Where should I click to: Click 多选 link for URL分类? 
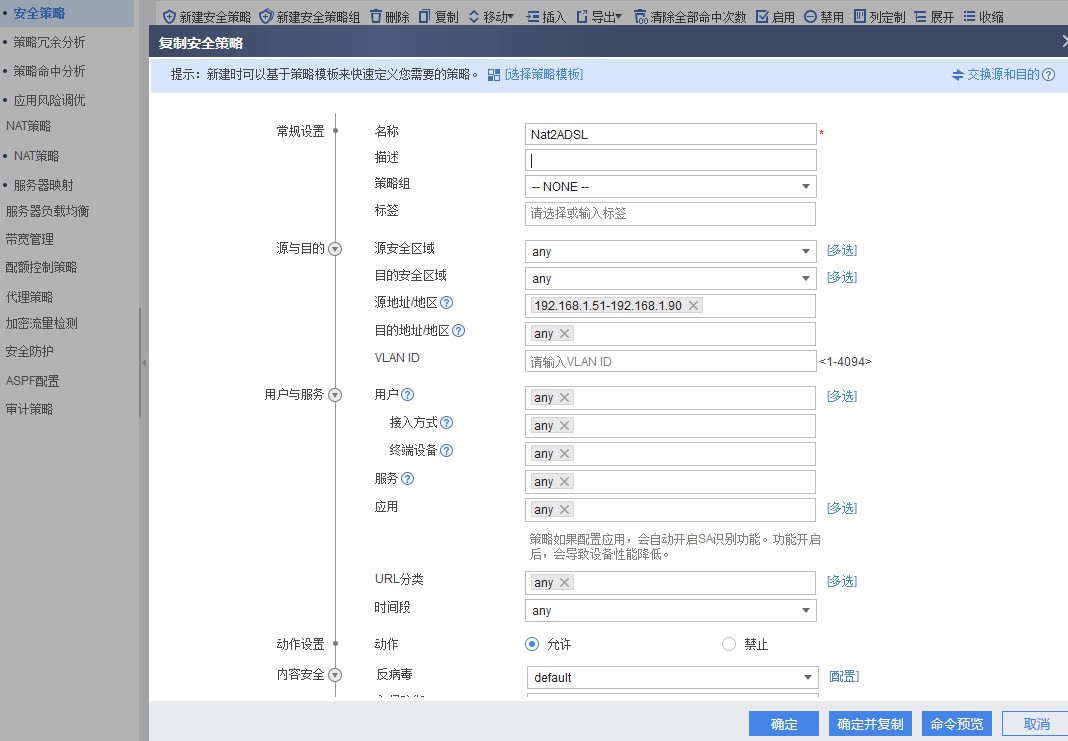click(842, 581)
